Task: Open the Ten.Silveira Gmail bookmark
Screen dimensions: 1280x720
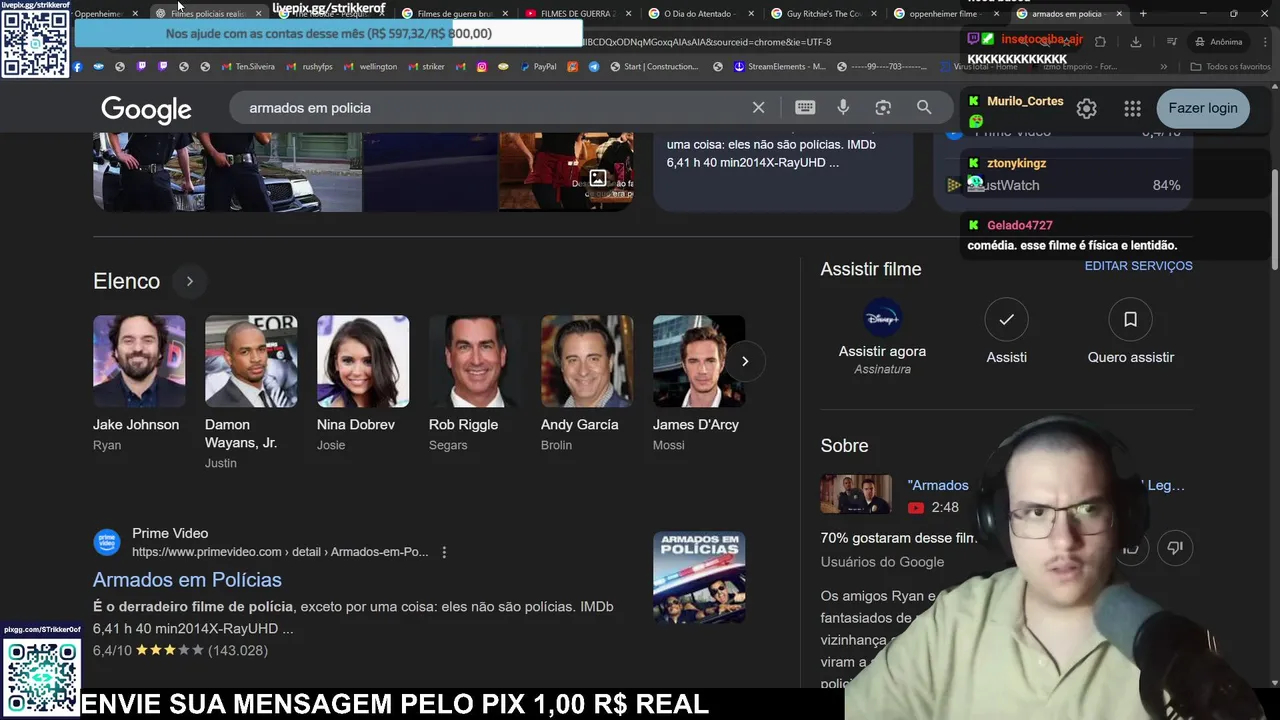Action: (x=248, y=67)
